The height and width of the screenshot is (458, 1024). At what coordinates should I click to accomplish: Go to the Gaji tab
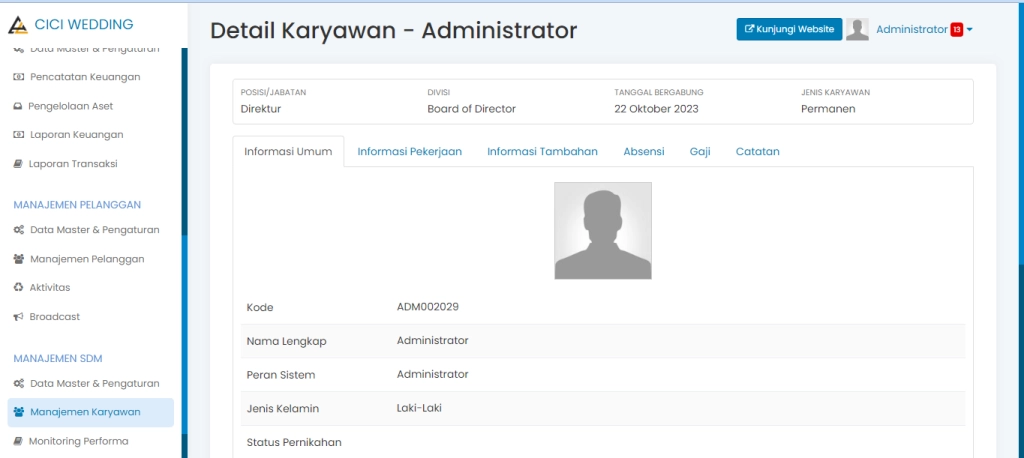coord(700,152)
